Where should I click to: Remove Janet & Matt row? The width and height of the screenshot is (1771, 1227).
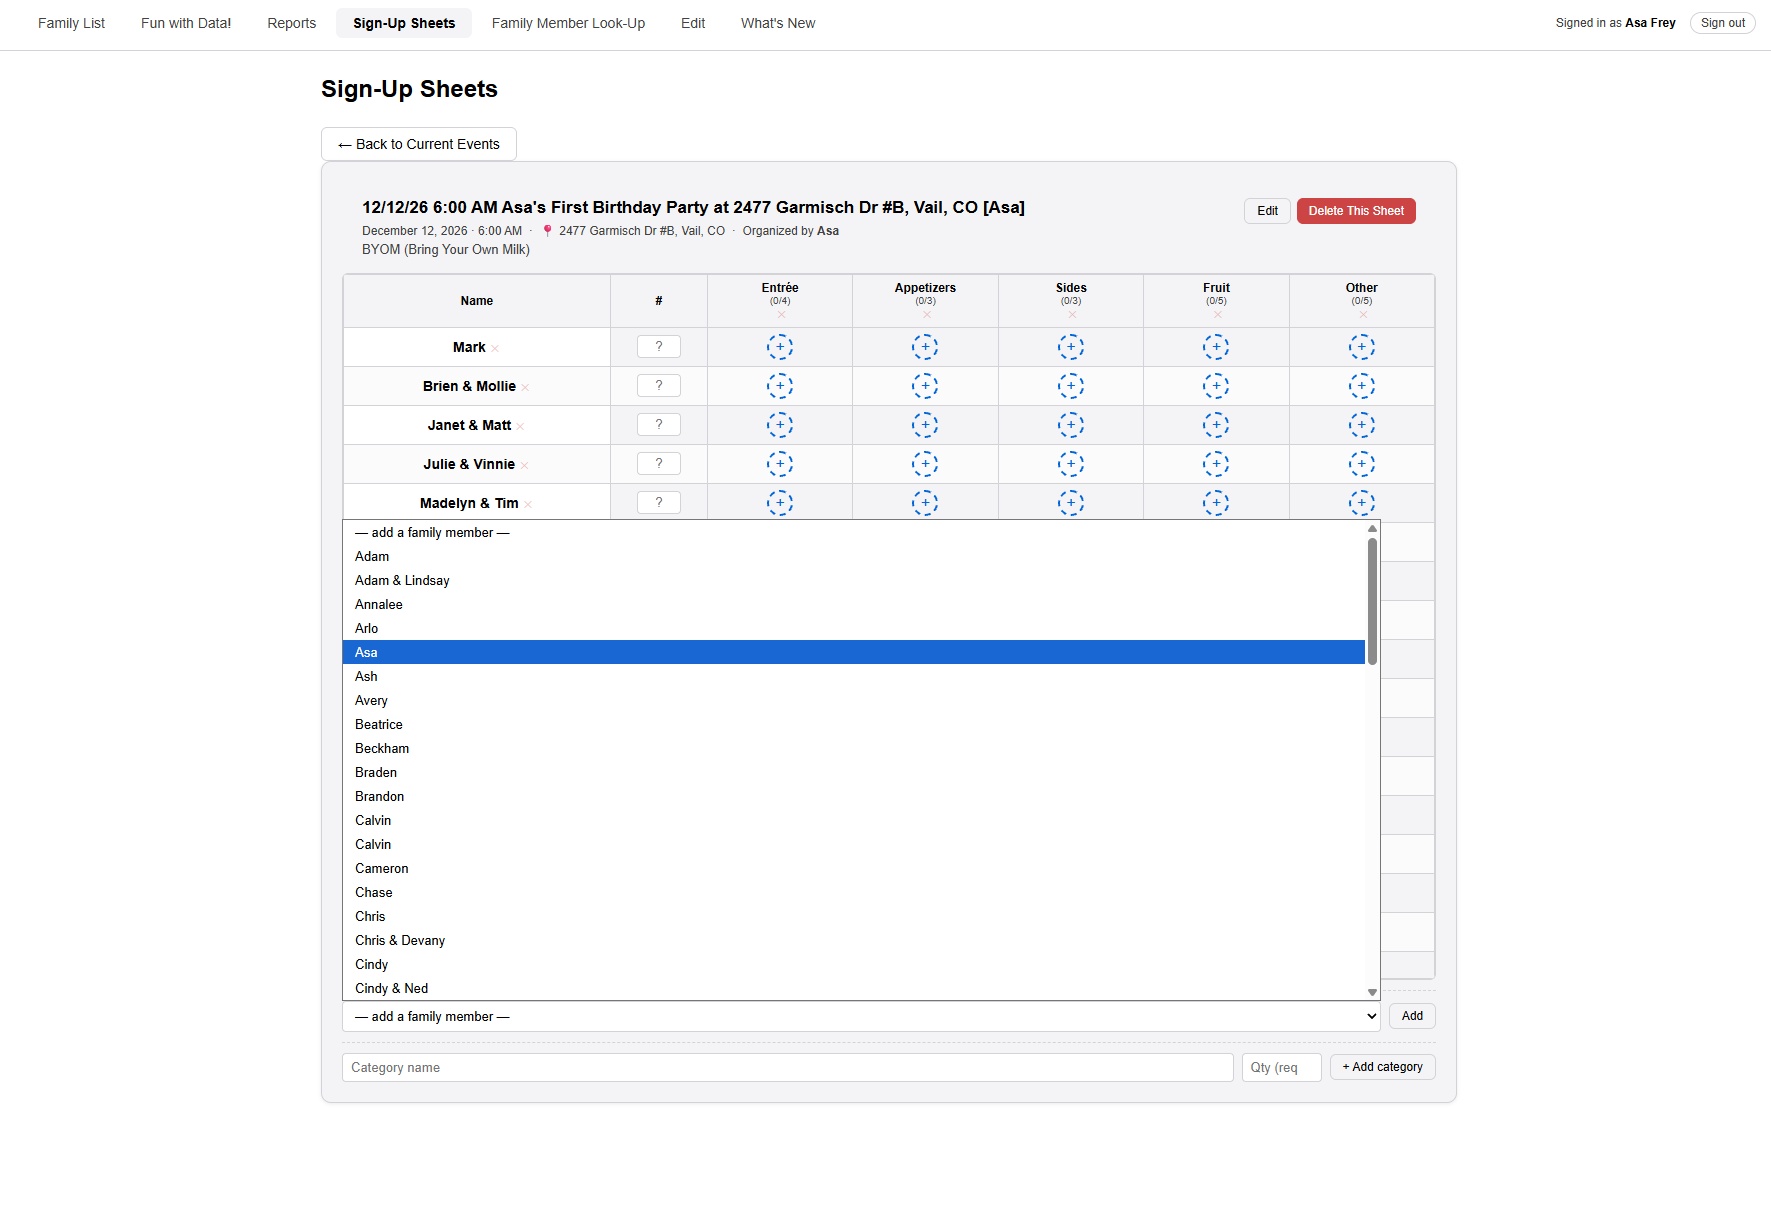520,427
